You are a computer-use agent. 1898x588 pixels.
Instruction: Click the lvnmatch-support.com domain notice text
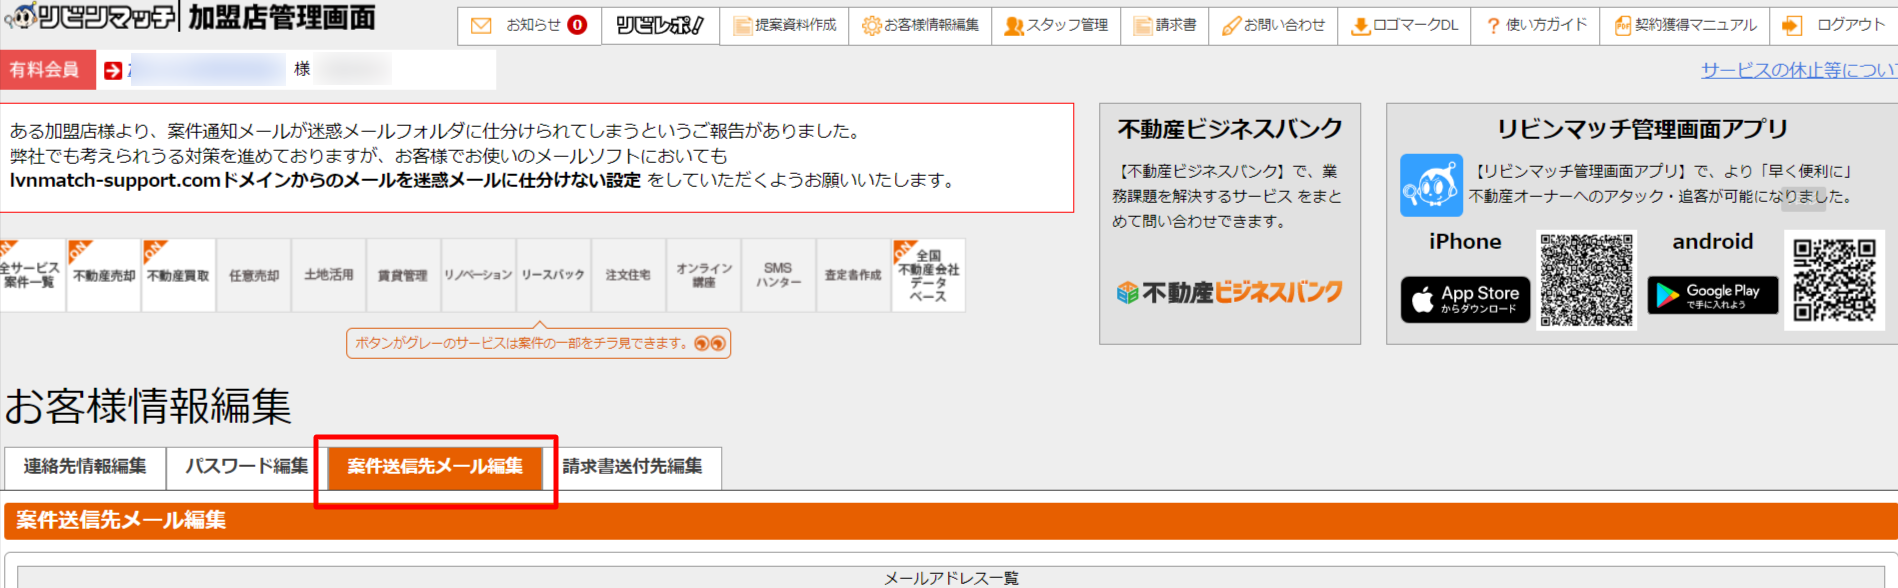[x=325, y=181]
